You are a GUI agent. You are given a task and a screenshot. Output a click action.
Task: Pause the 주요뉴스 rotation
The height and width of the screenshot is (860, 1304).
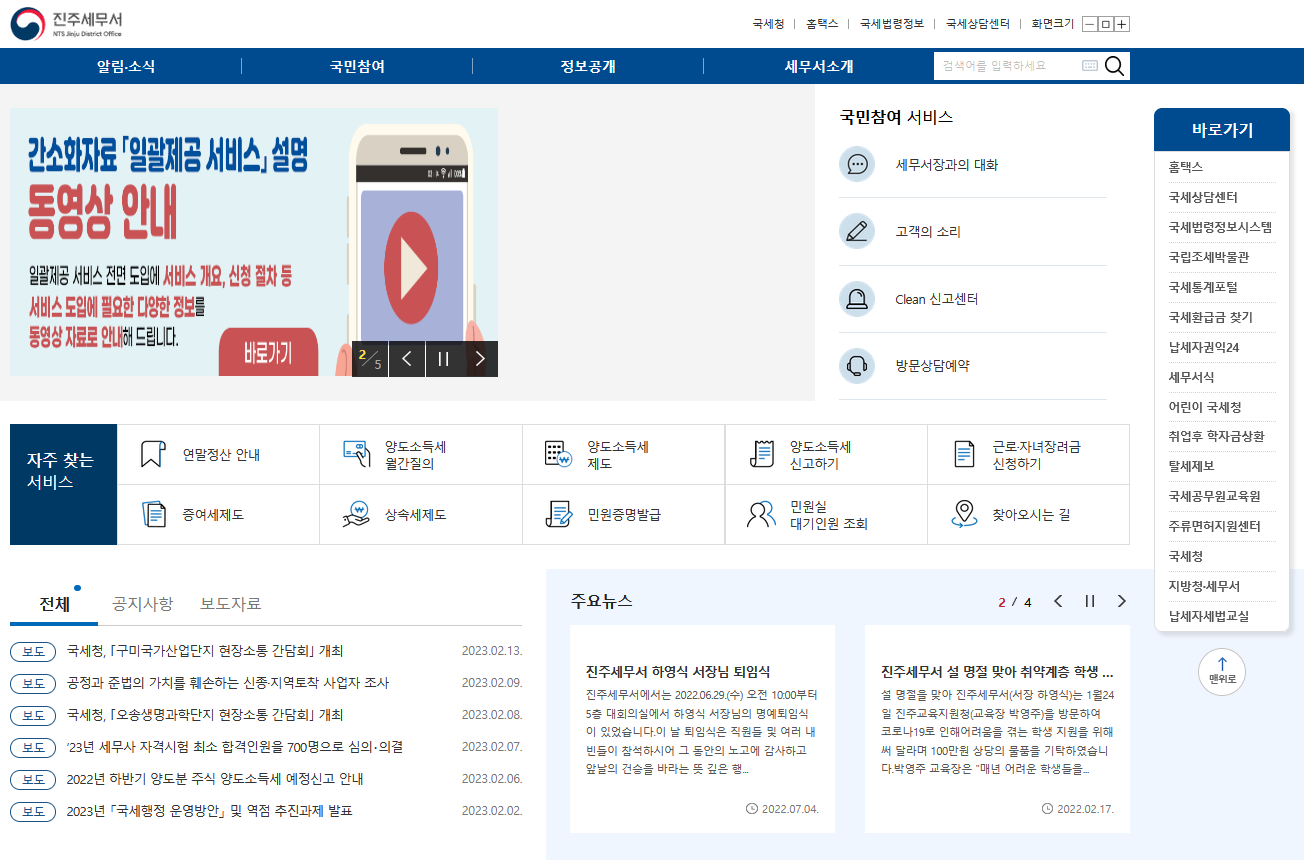(1090, 601)
